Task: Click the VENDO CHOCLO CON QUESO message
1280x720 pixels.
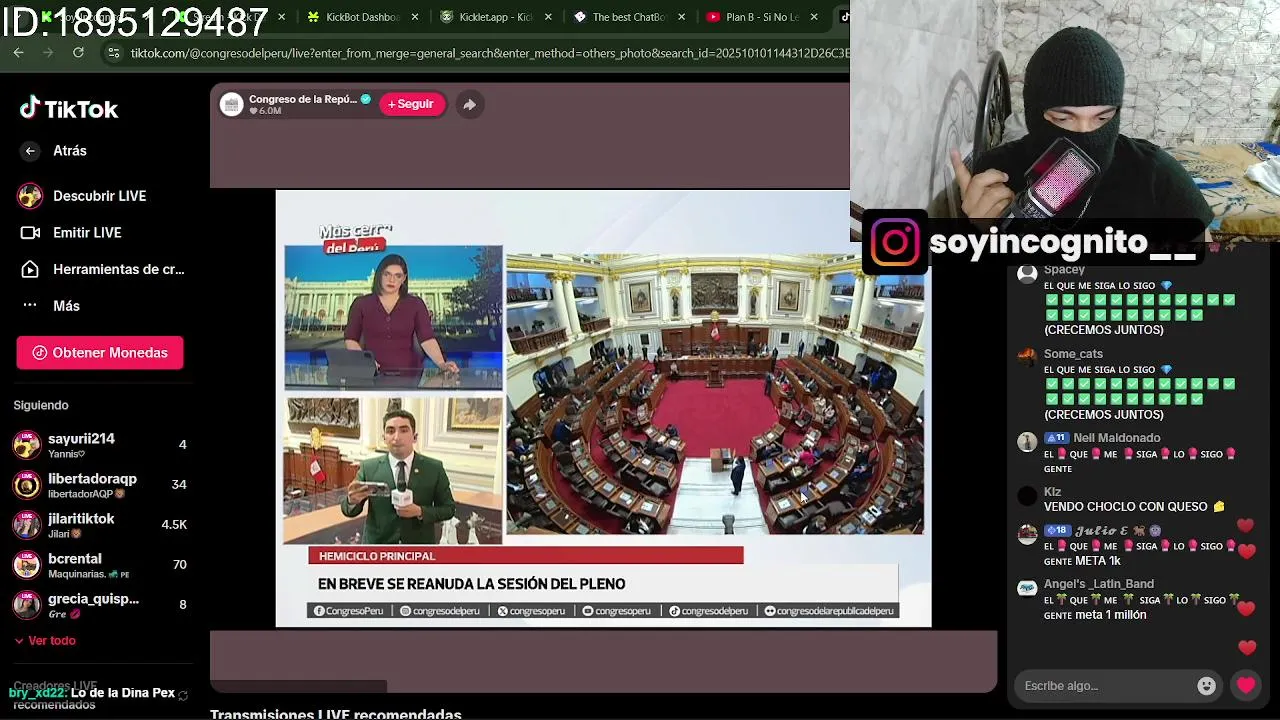Action: point(1134,507)
